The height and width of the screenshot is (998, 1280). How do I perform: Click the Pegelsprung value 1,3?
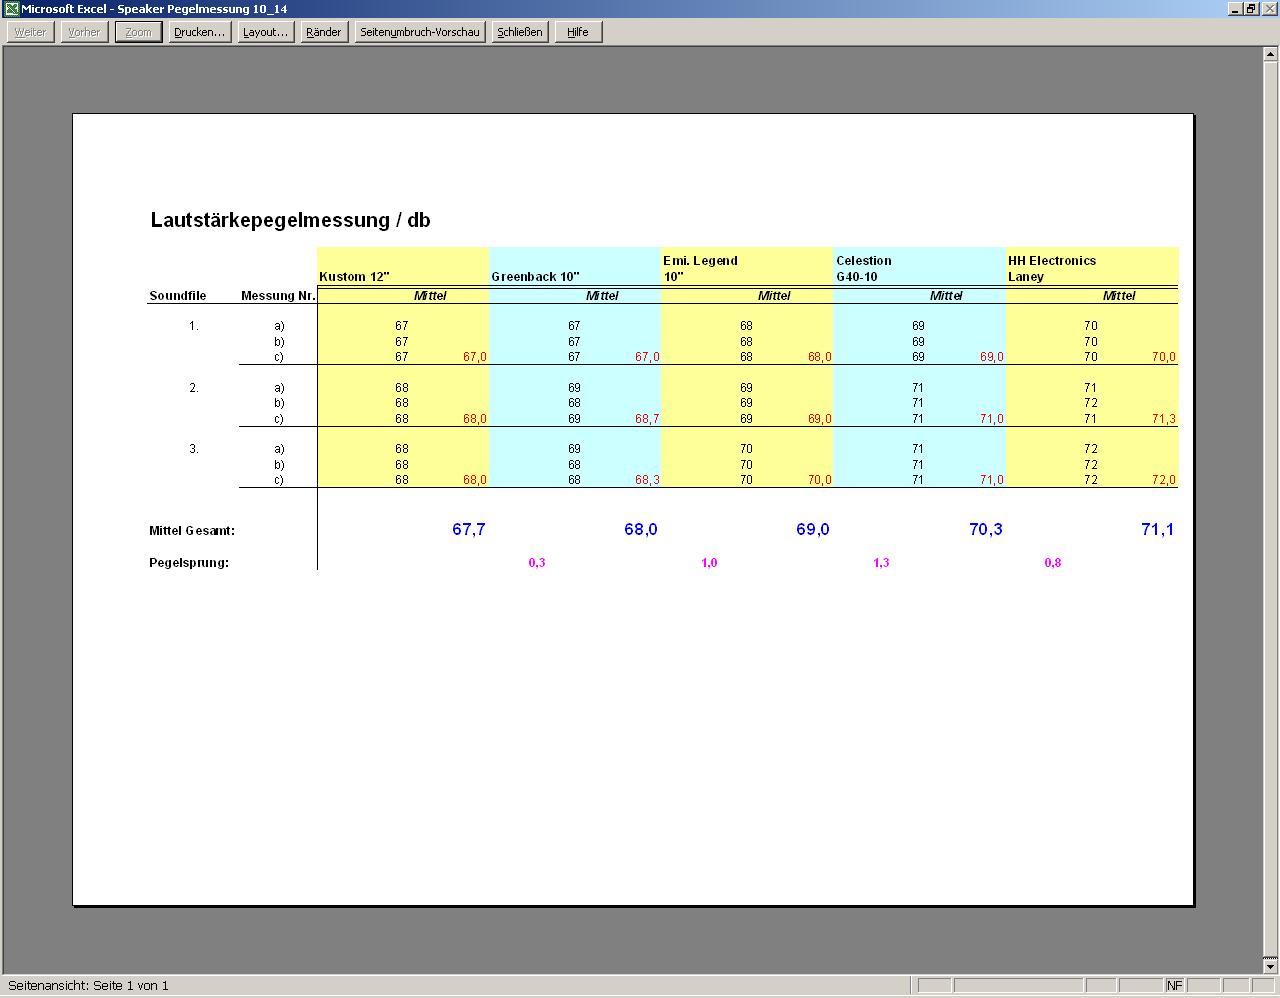[x=881, y=563]
